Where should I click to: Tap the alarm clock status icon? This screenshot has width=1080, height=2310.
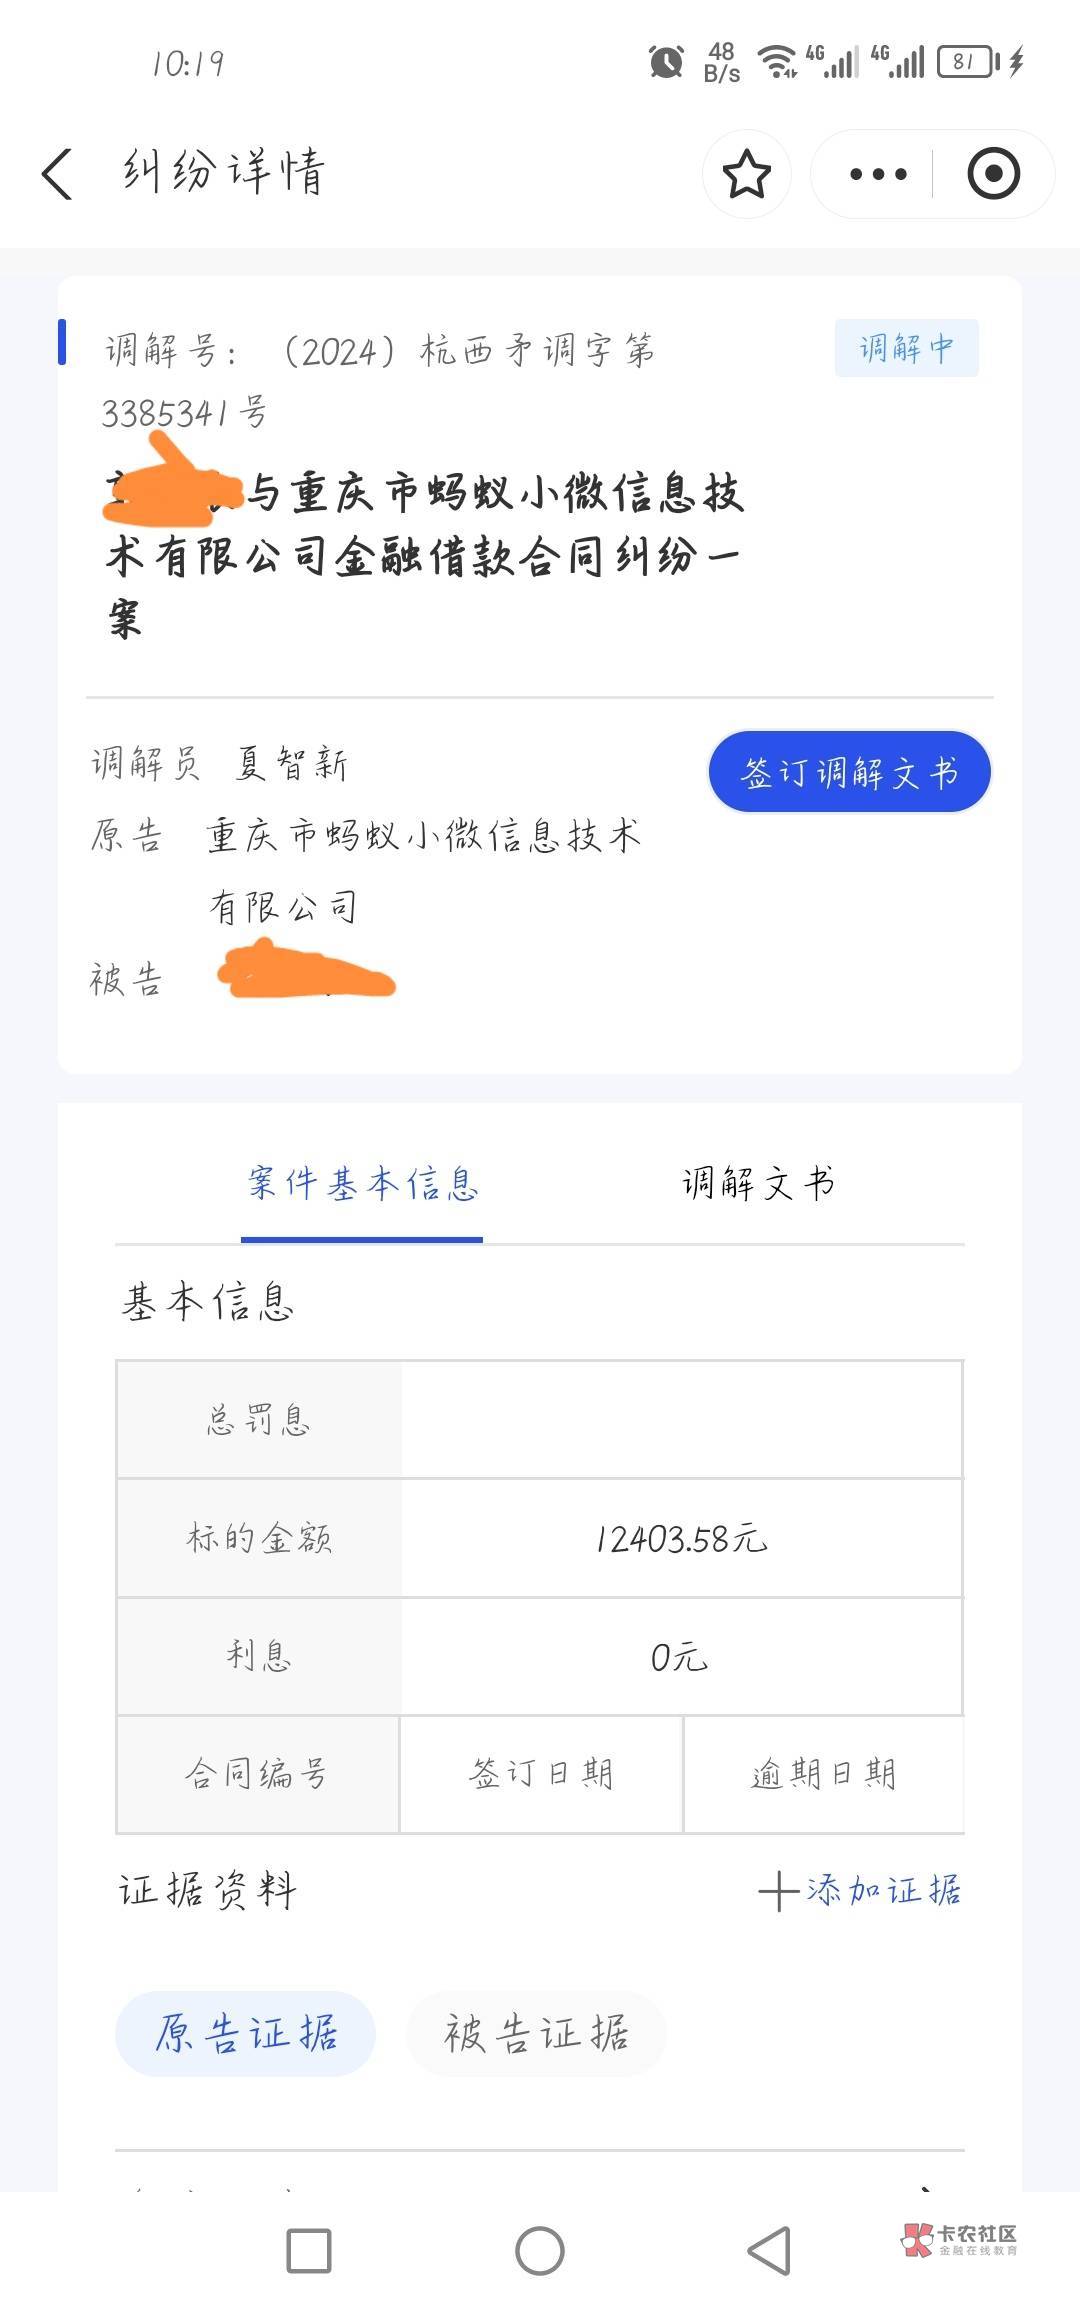[666, 62]
